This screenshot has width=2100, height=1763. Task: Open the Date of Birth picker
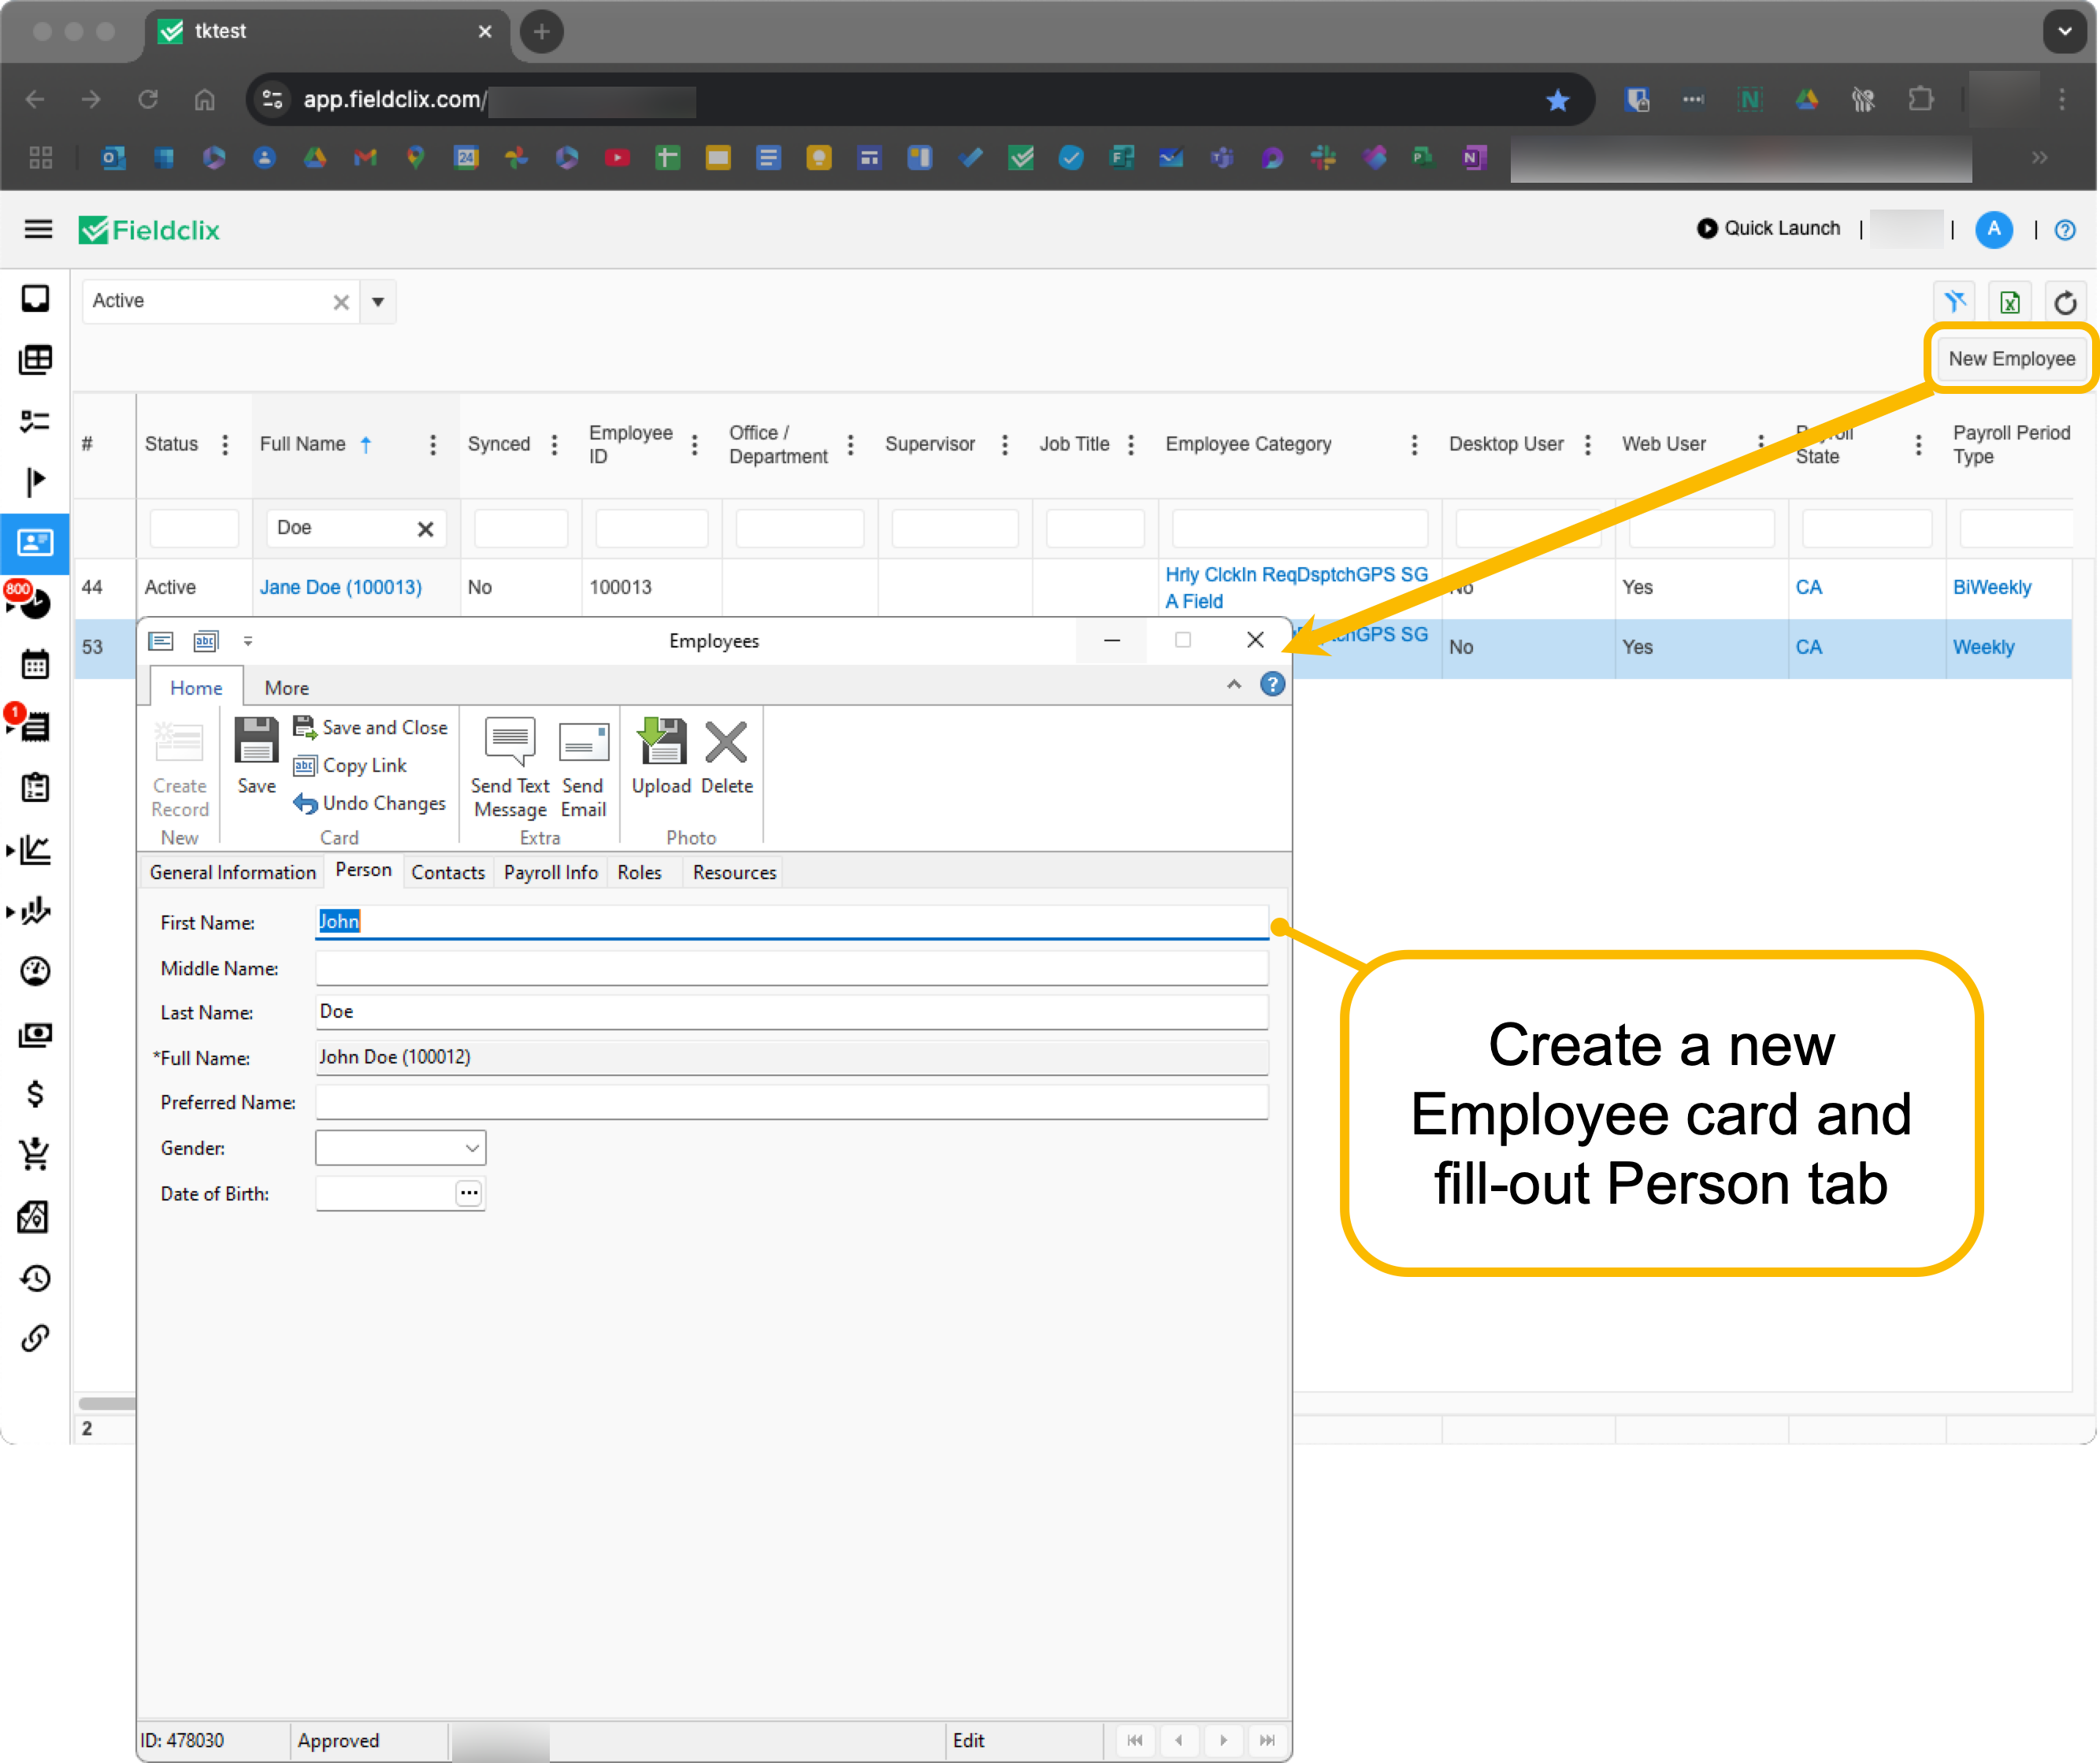468,1193
